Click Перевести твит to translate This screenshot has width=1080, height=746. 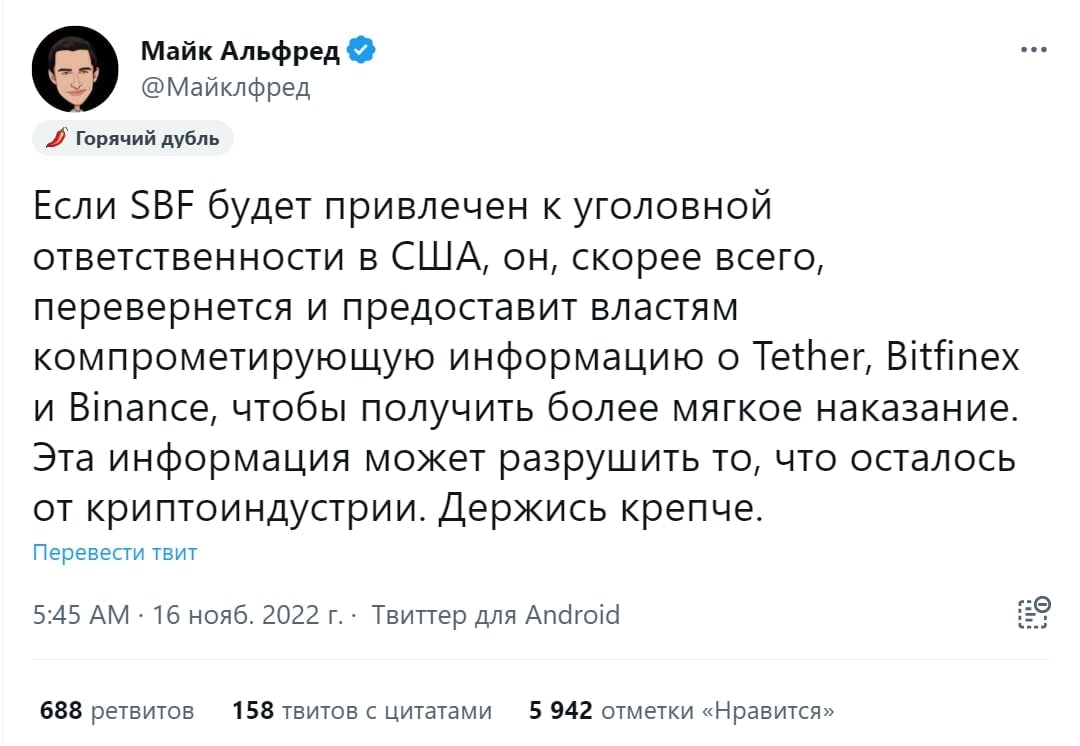point(115,552)
